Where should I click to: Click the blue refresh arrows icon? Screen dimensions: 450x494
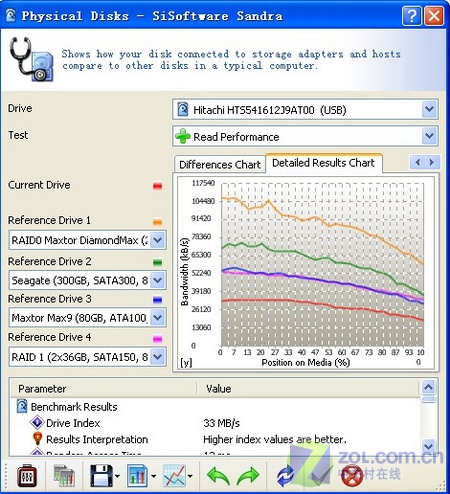pos(286,476)
